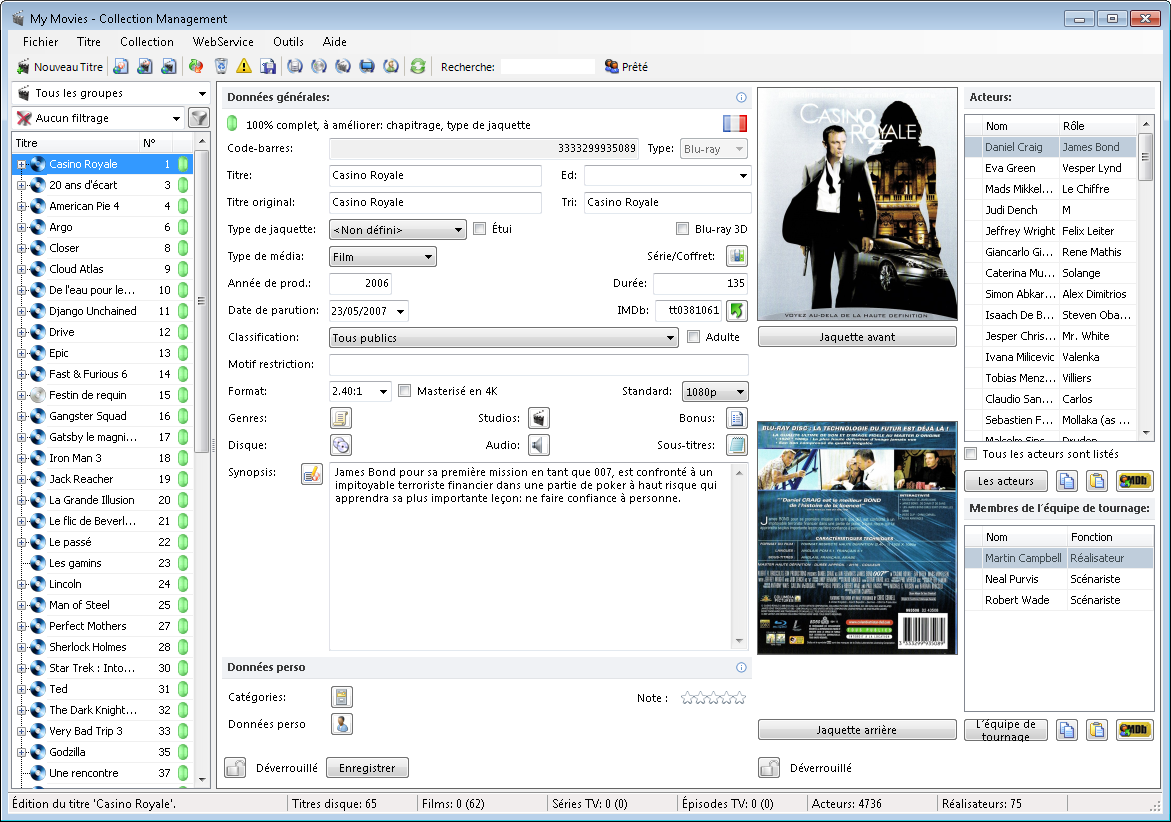This screenshot has height=822, width=1171.
Task: Open the Studios clapperboard icon
Action: 538,418
